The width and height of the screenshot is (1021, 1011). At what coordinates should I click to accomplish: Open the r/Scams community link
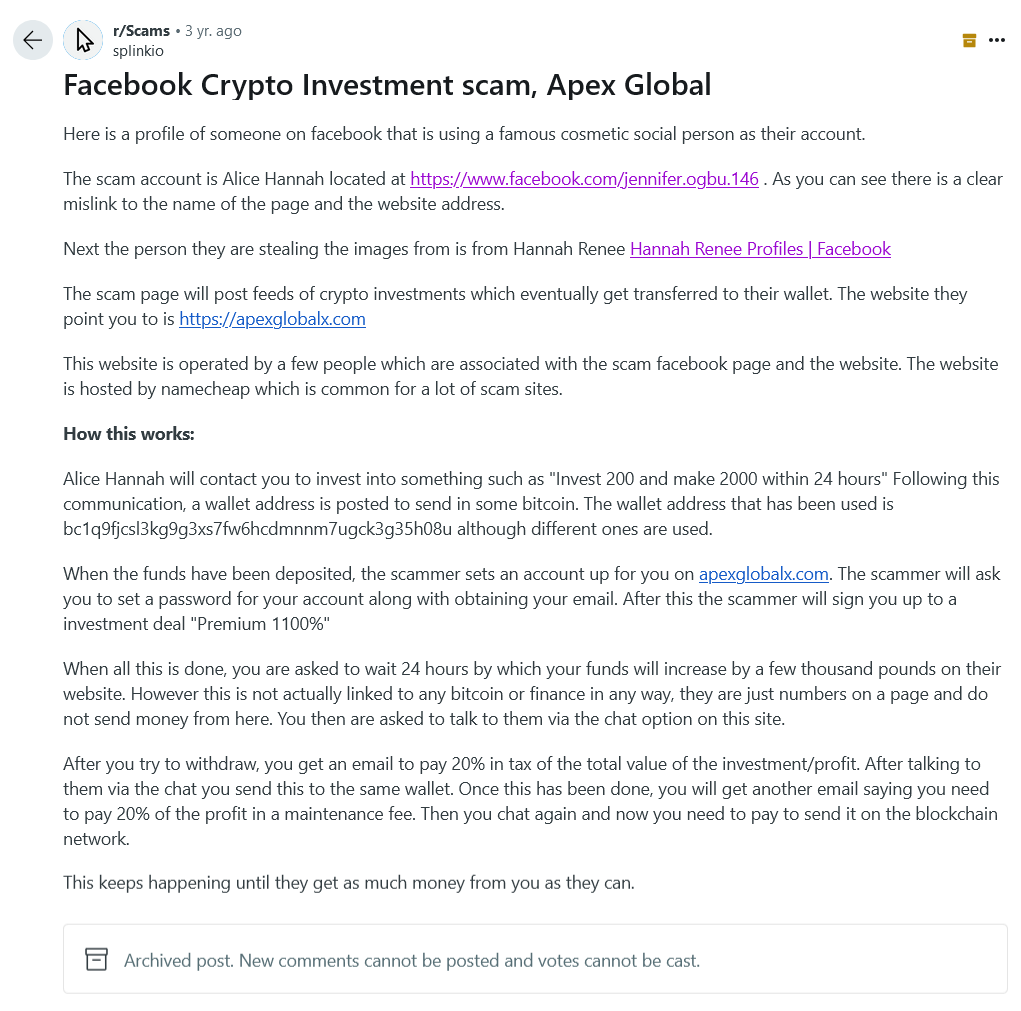tap(138, 30)
